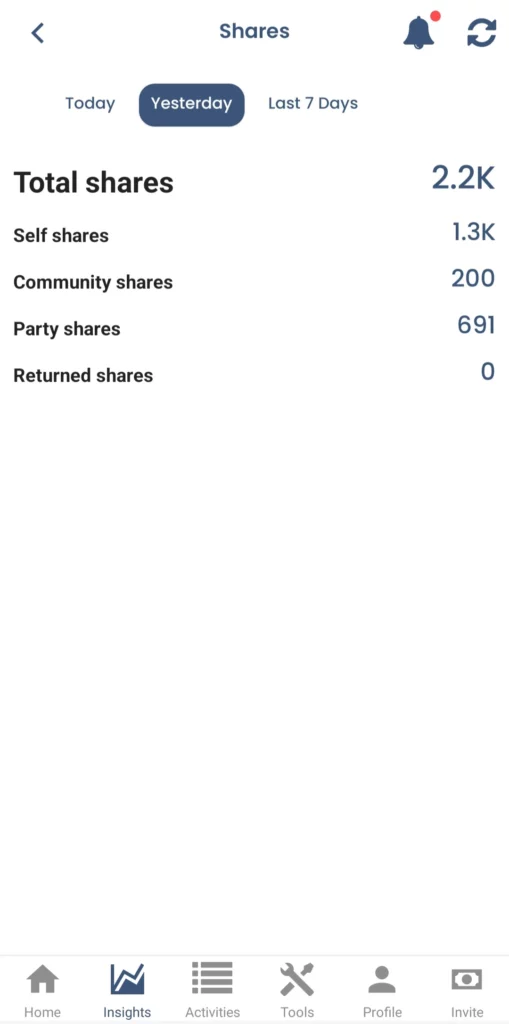Click the 2.2K total shares value
Image resolution: width=509 pixels, height=1024 pixels.
463,178
